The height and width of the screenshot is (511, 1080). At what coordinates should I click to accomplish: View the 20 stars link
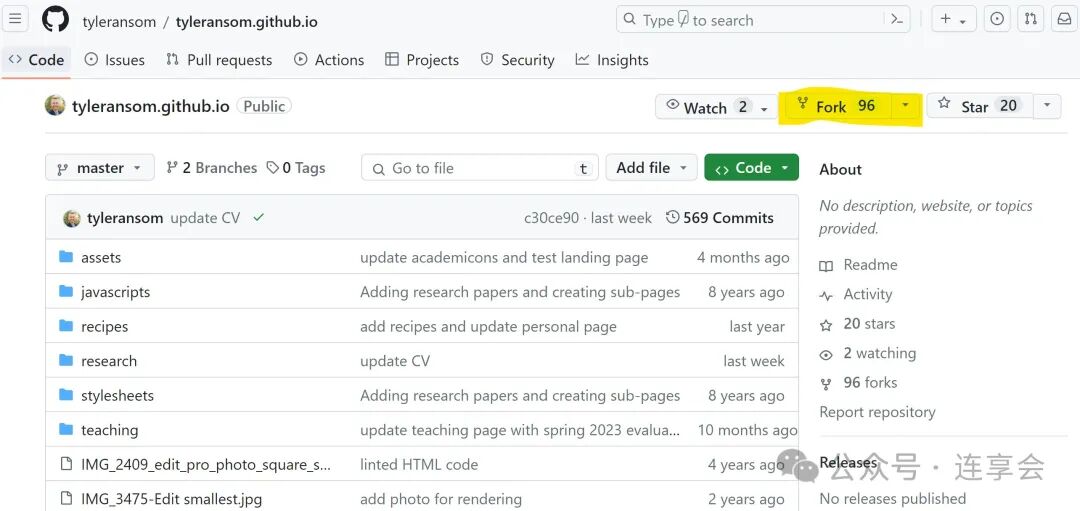[x=857, y=324]
